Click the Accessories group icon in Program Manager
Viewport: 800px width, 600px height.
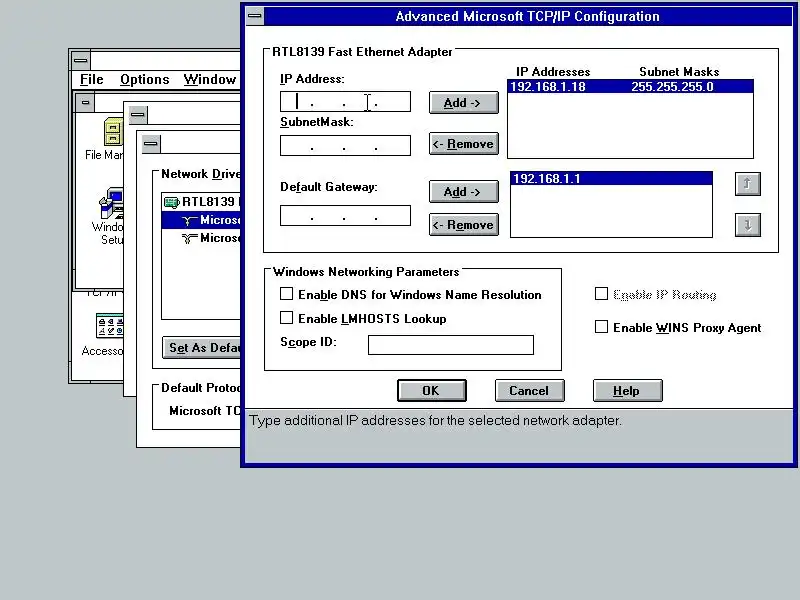coord(110,326)
